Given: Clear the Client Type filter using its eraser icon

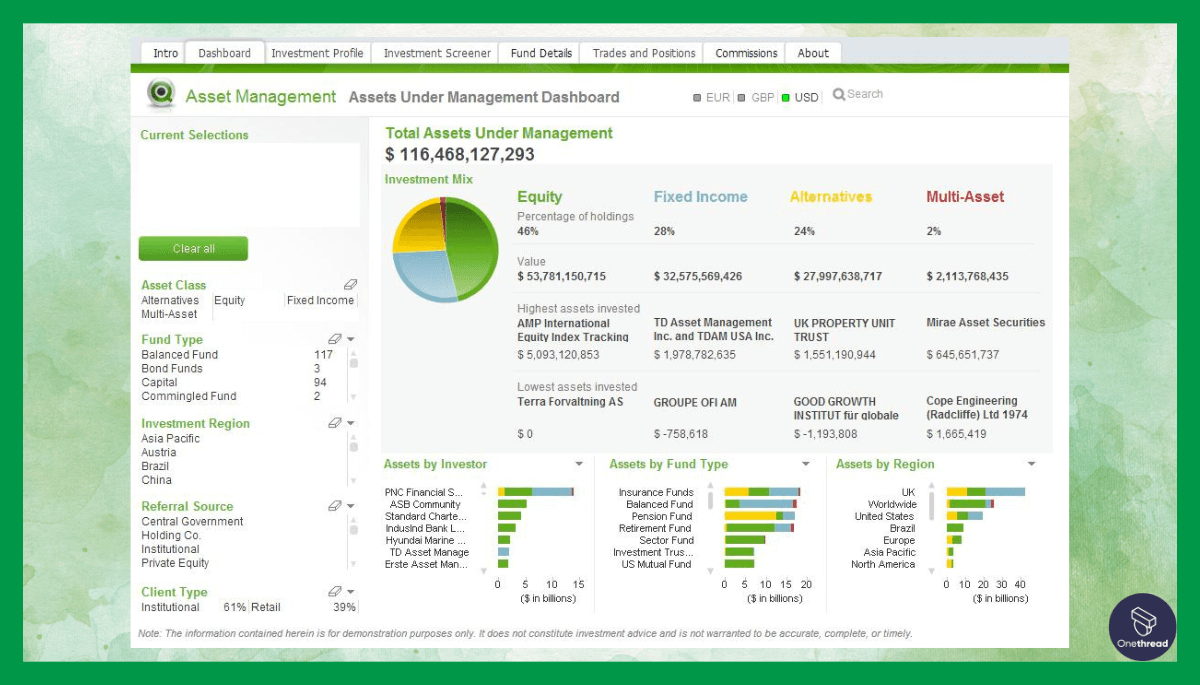Looking at the screenshot, I should [335, 590].
